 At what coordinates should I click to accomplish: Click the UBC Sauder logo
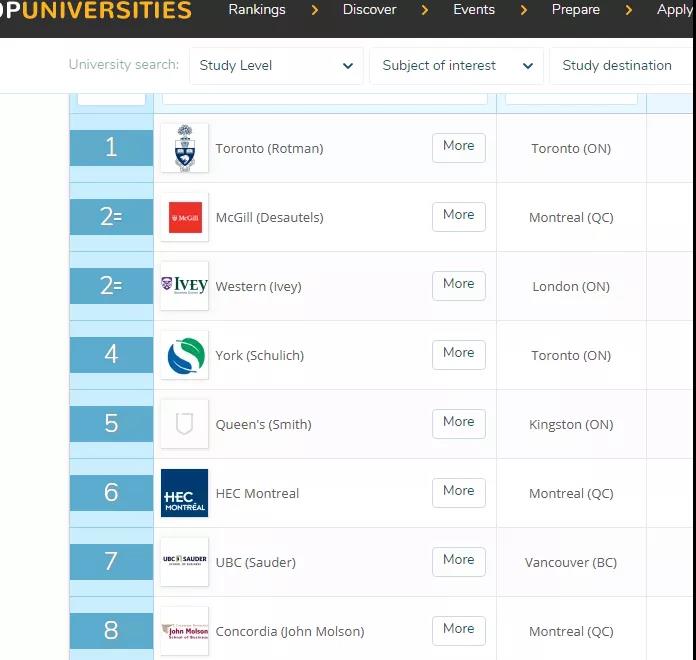184,562
